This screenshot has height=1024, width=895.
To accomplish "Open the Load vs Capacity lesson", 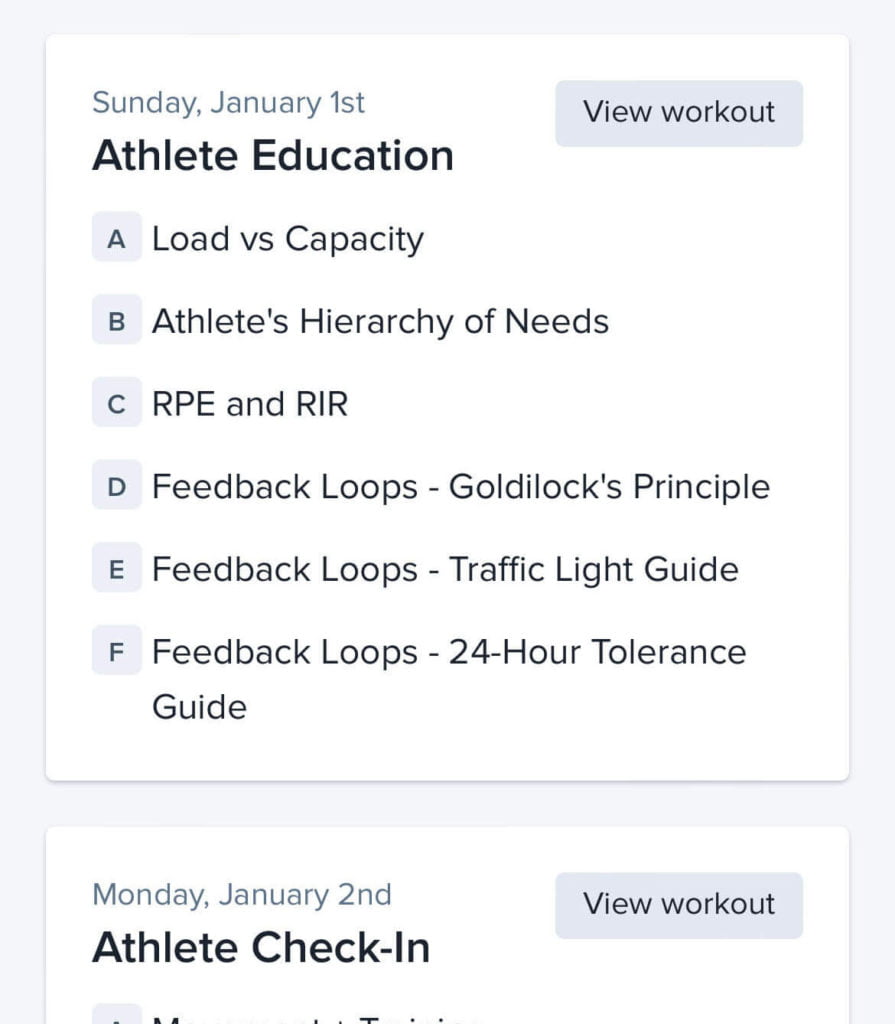I will 288,240.
